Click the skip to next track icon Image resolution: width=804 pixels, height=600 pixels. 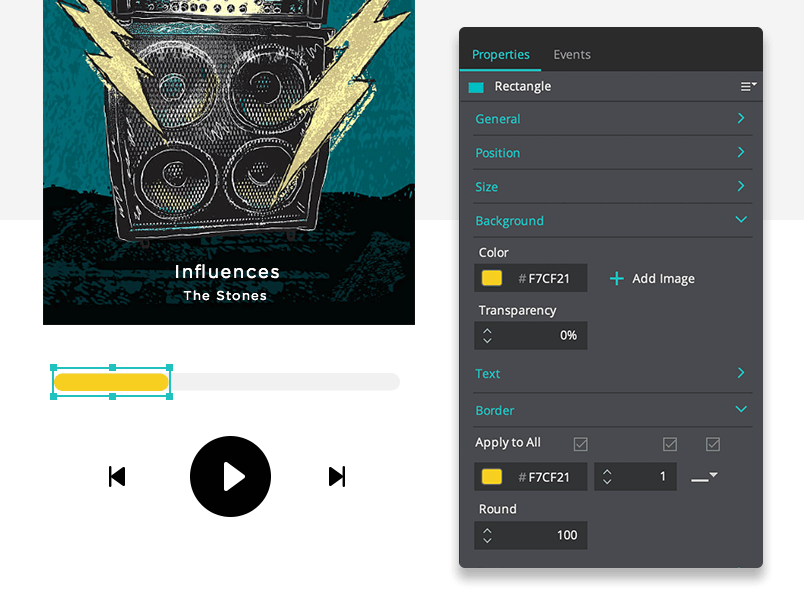click(337, 476)
